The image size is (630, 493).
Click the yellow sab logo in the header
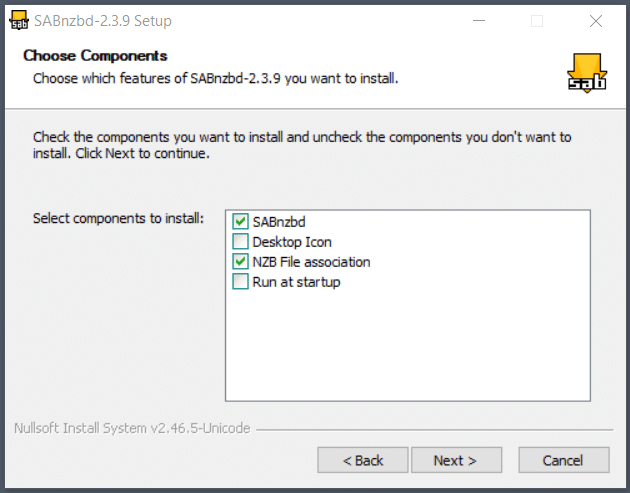(587, 73)
